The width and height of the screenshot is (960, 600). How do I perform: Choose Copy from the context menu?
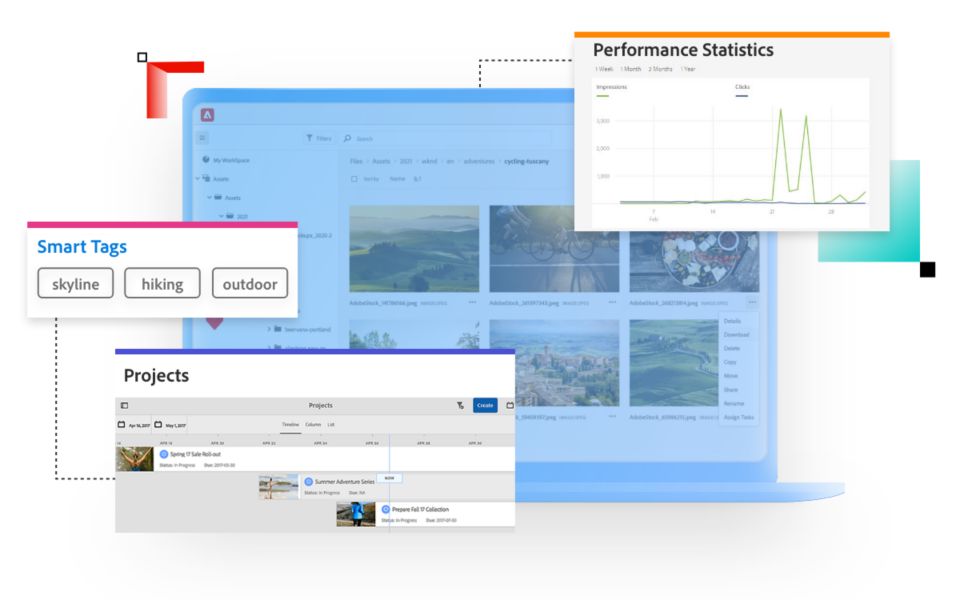point(730,362)
